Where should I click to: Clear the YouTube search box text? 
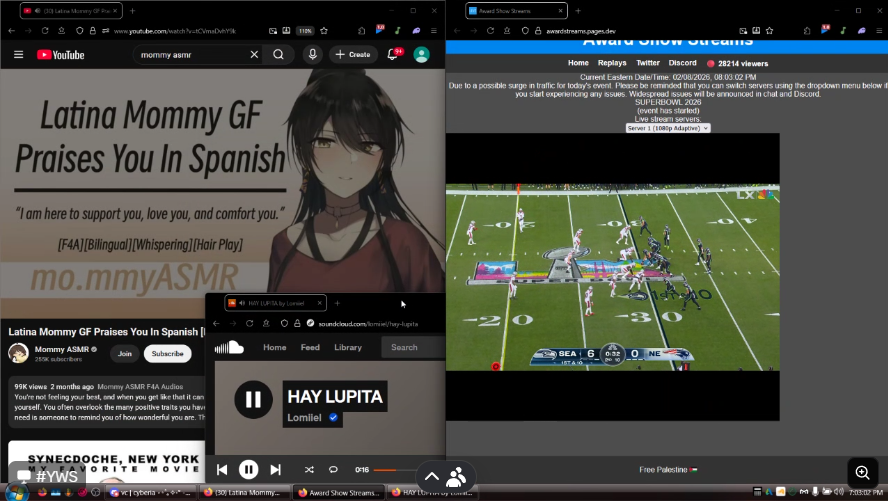tap(254, 54)
